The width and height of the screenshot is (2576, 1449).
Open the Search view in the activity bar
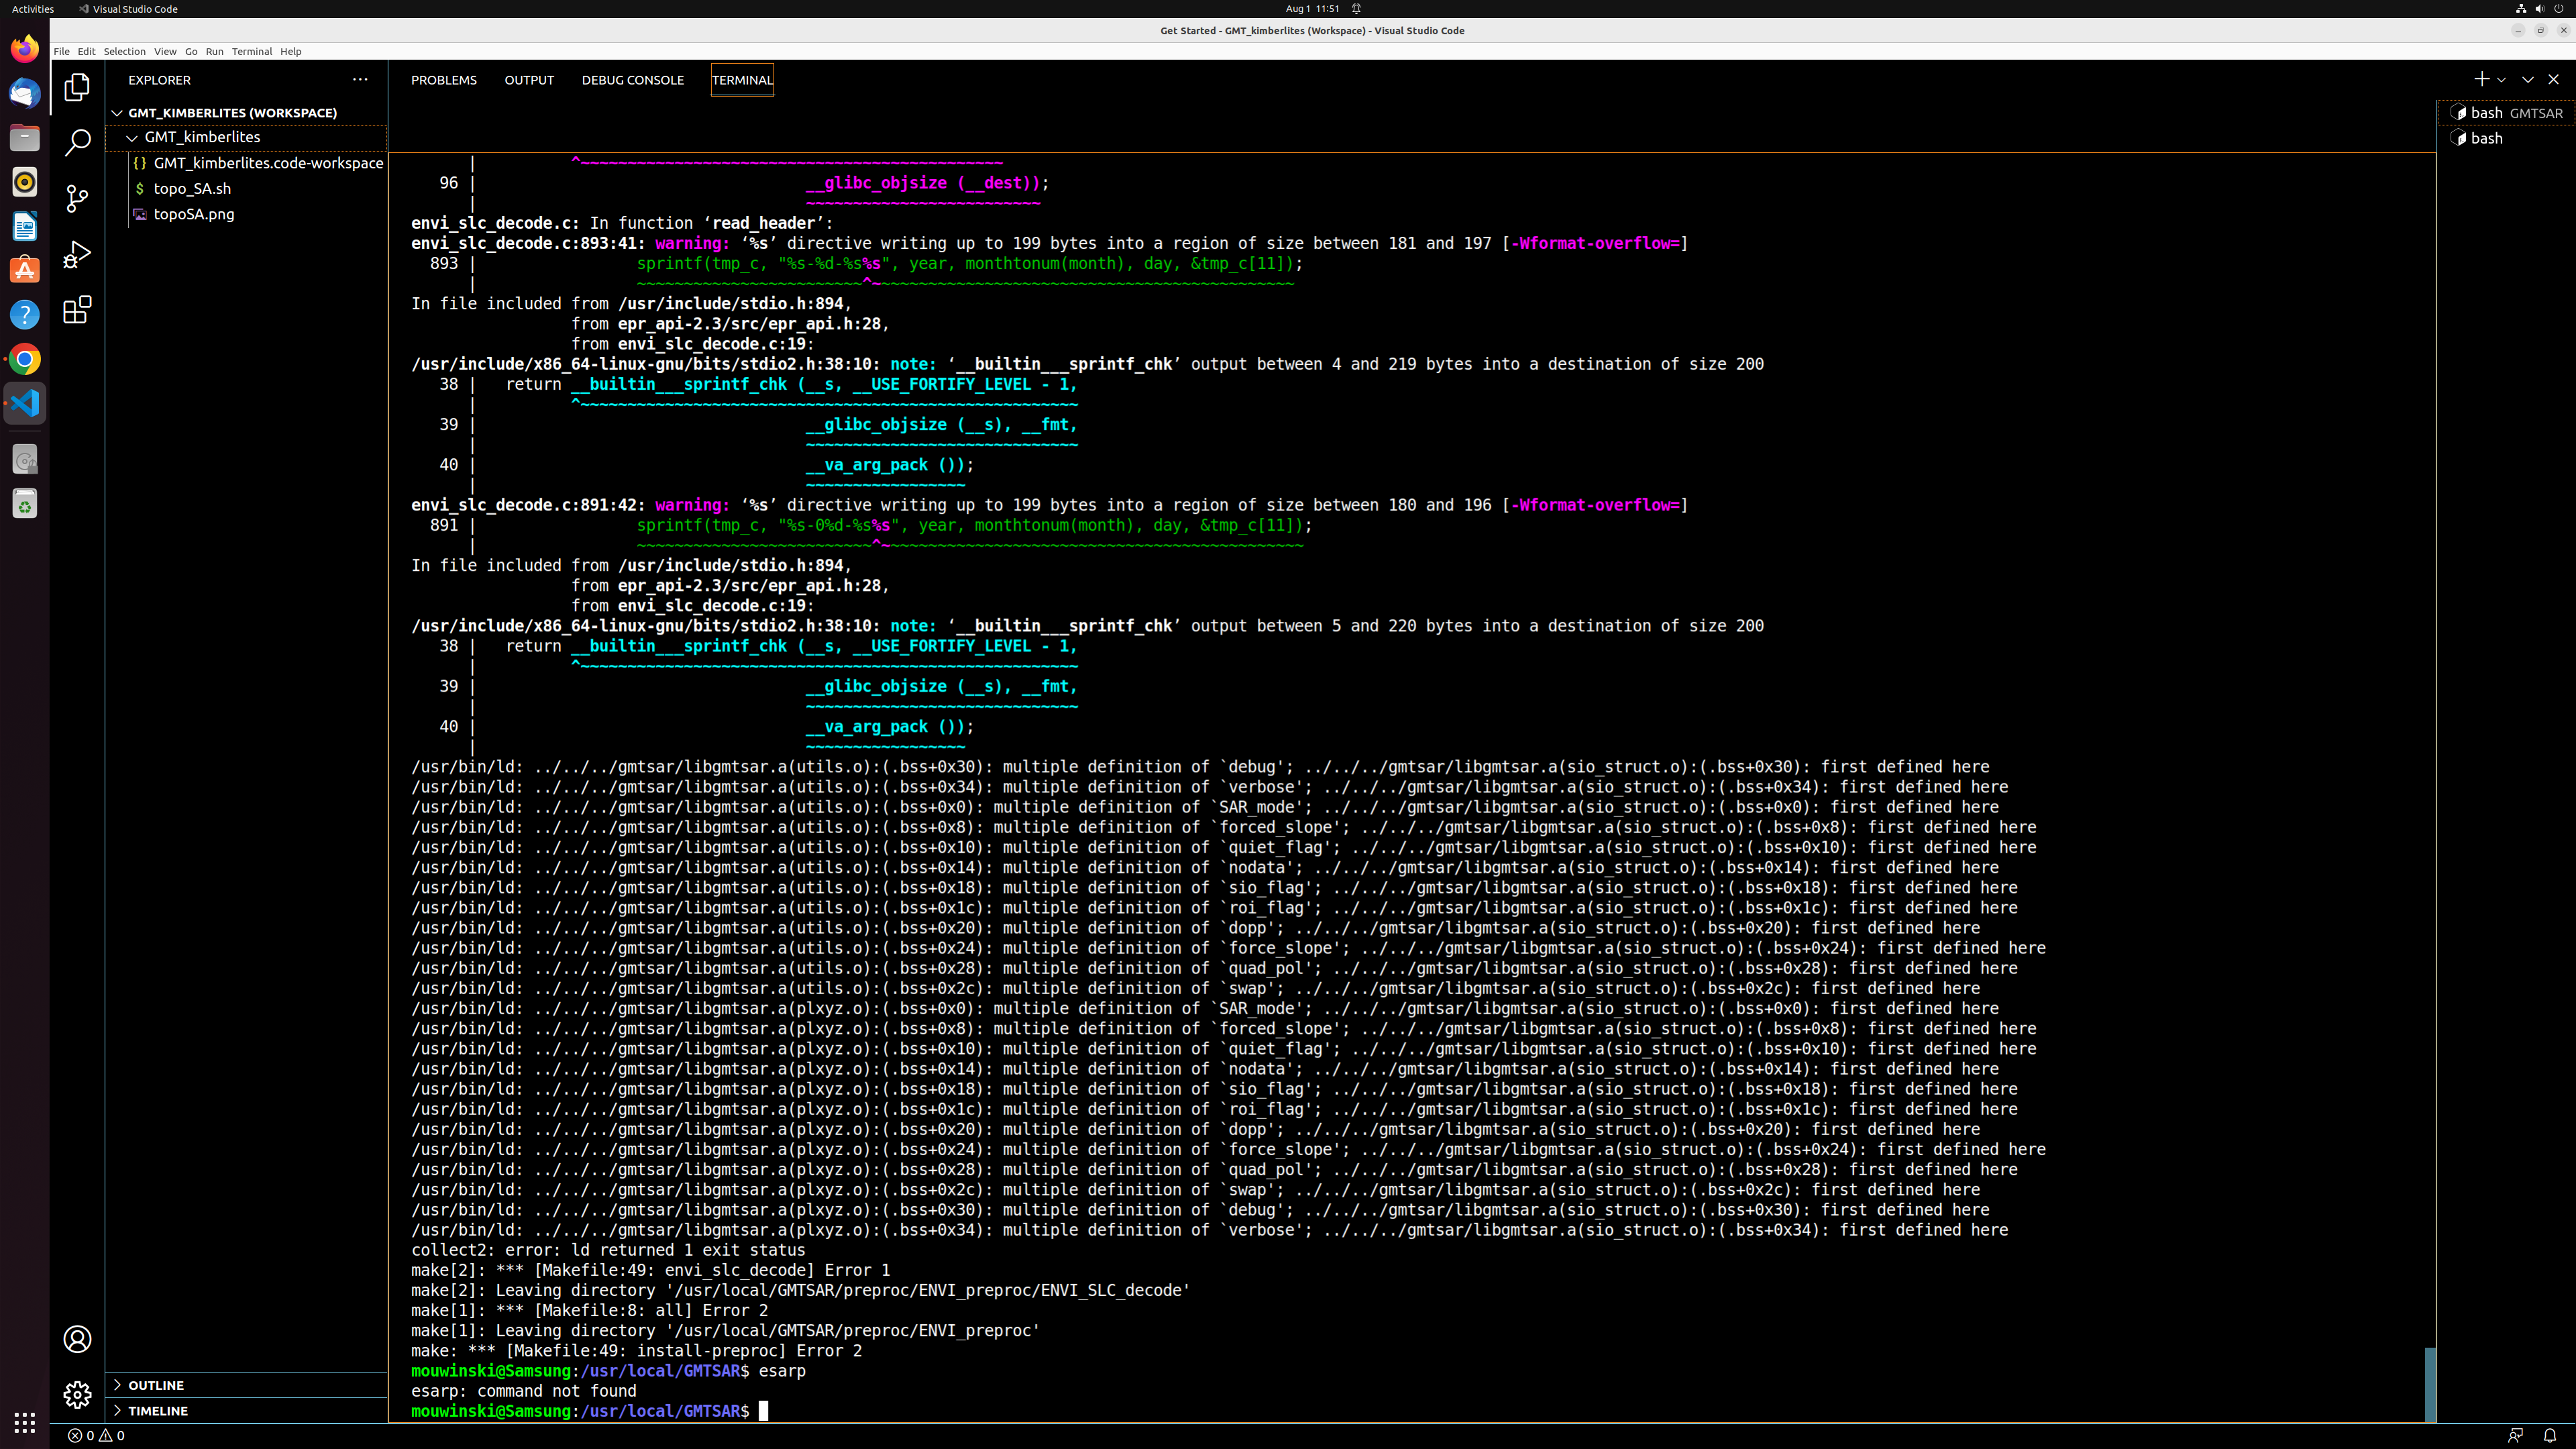tap(76, 142)
